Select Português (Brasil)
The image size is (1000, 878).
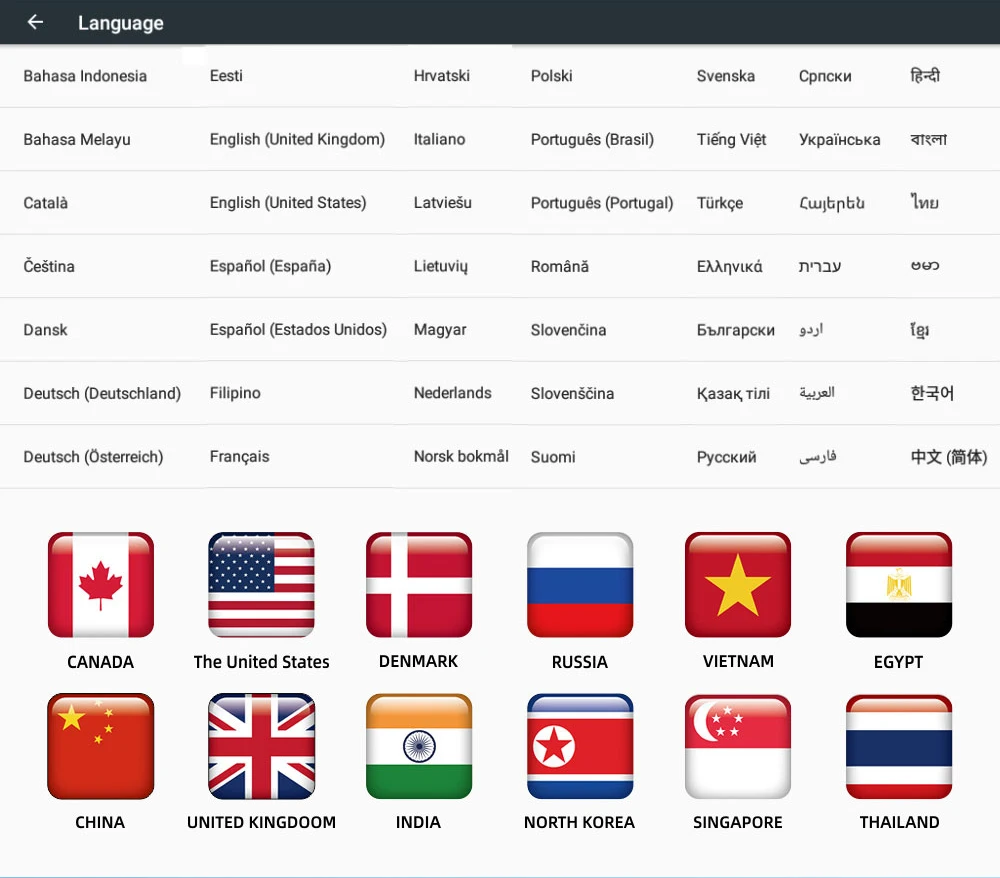tap(592, 140)
